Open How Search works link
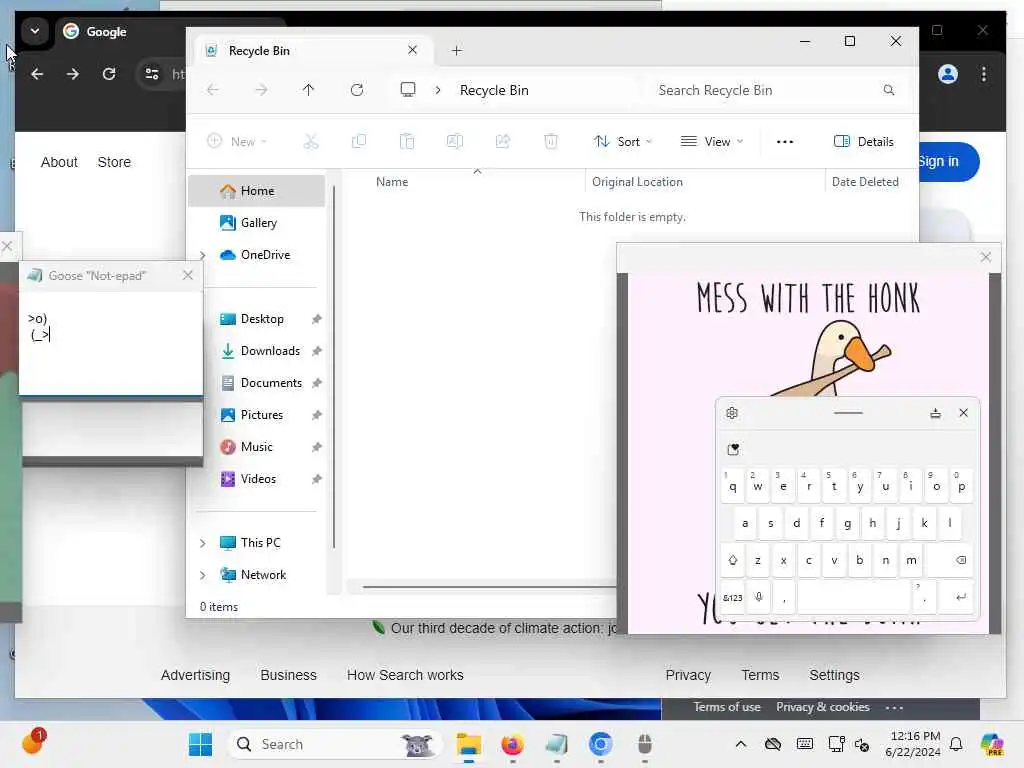The width and height of the screenshot is (1024, 768). (x=405, y=675)
